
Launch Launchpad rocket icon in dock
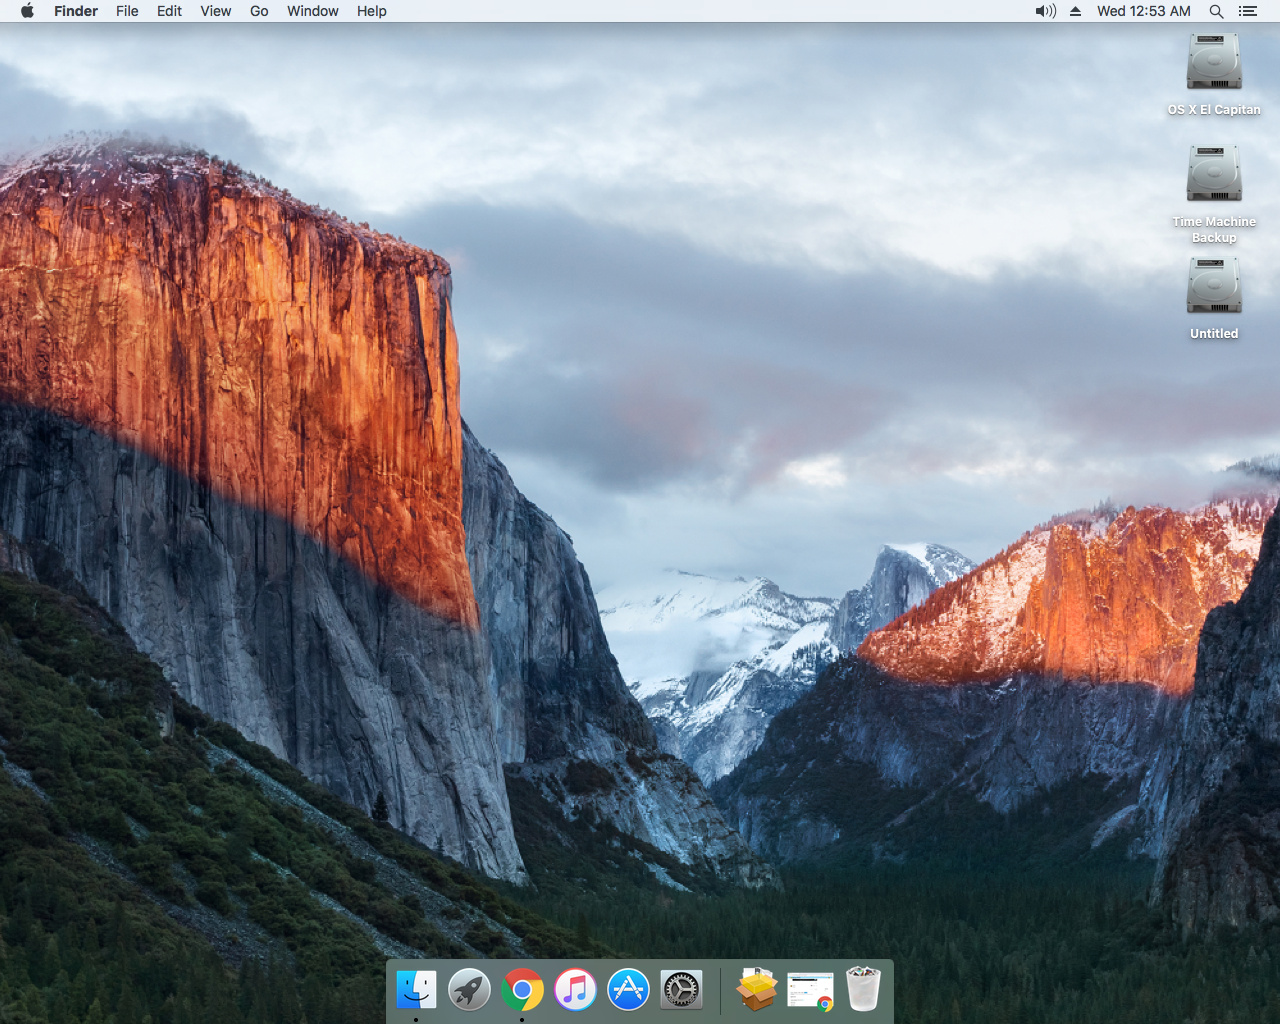pos(469,990)
